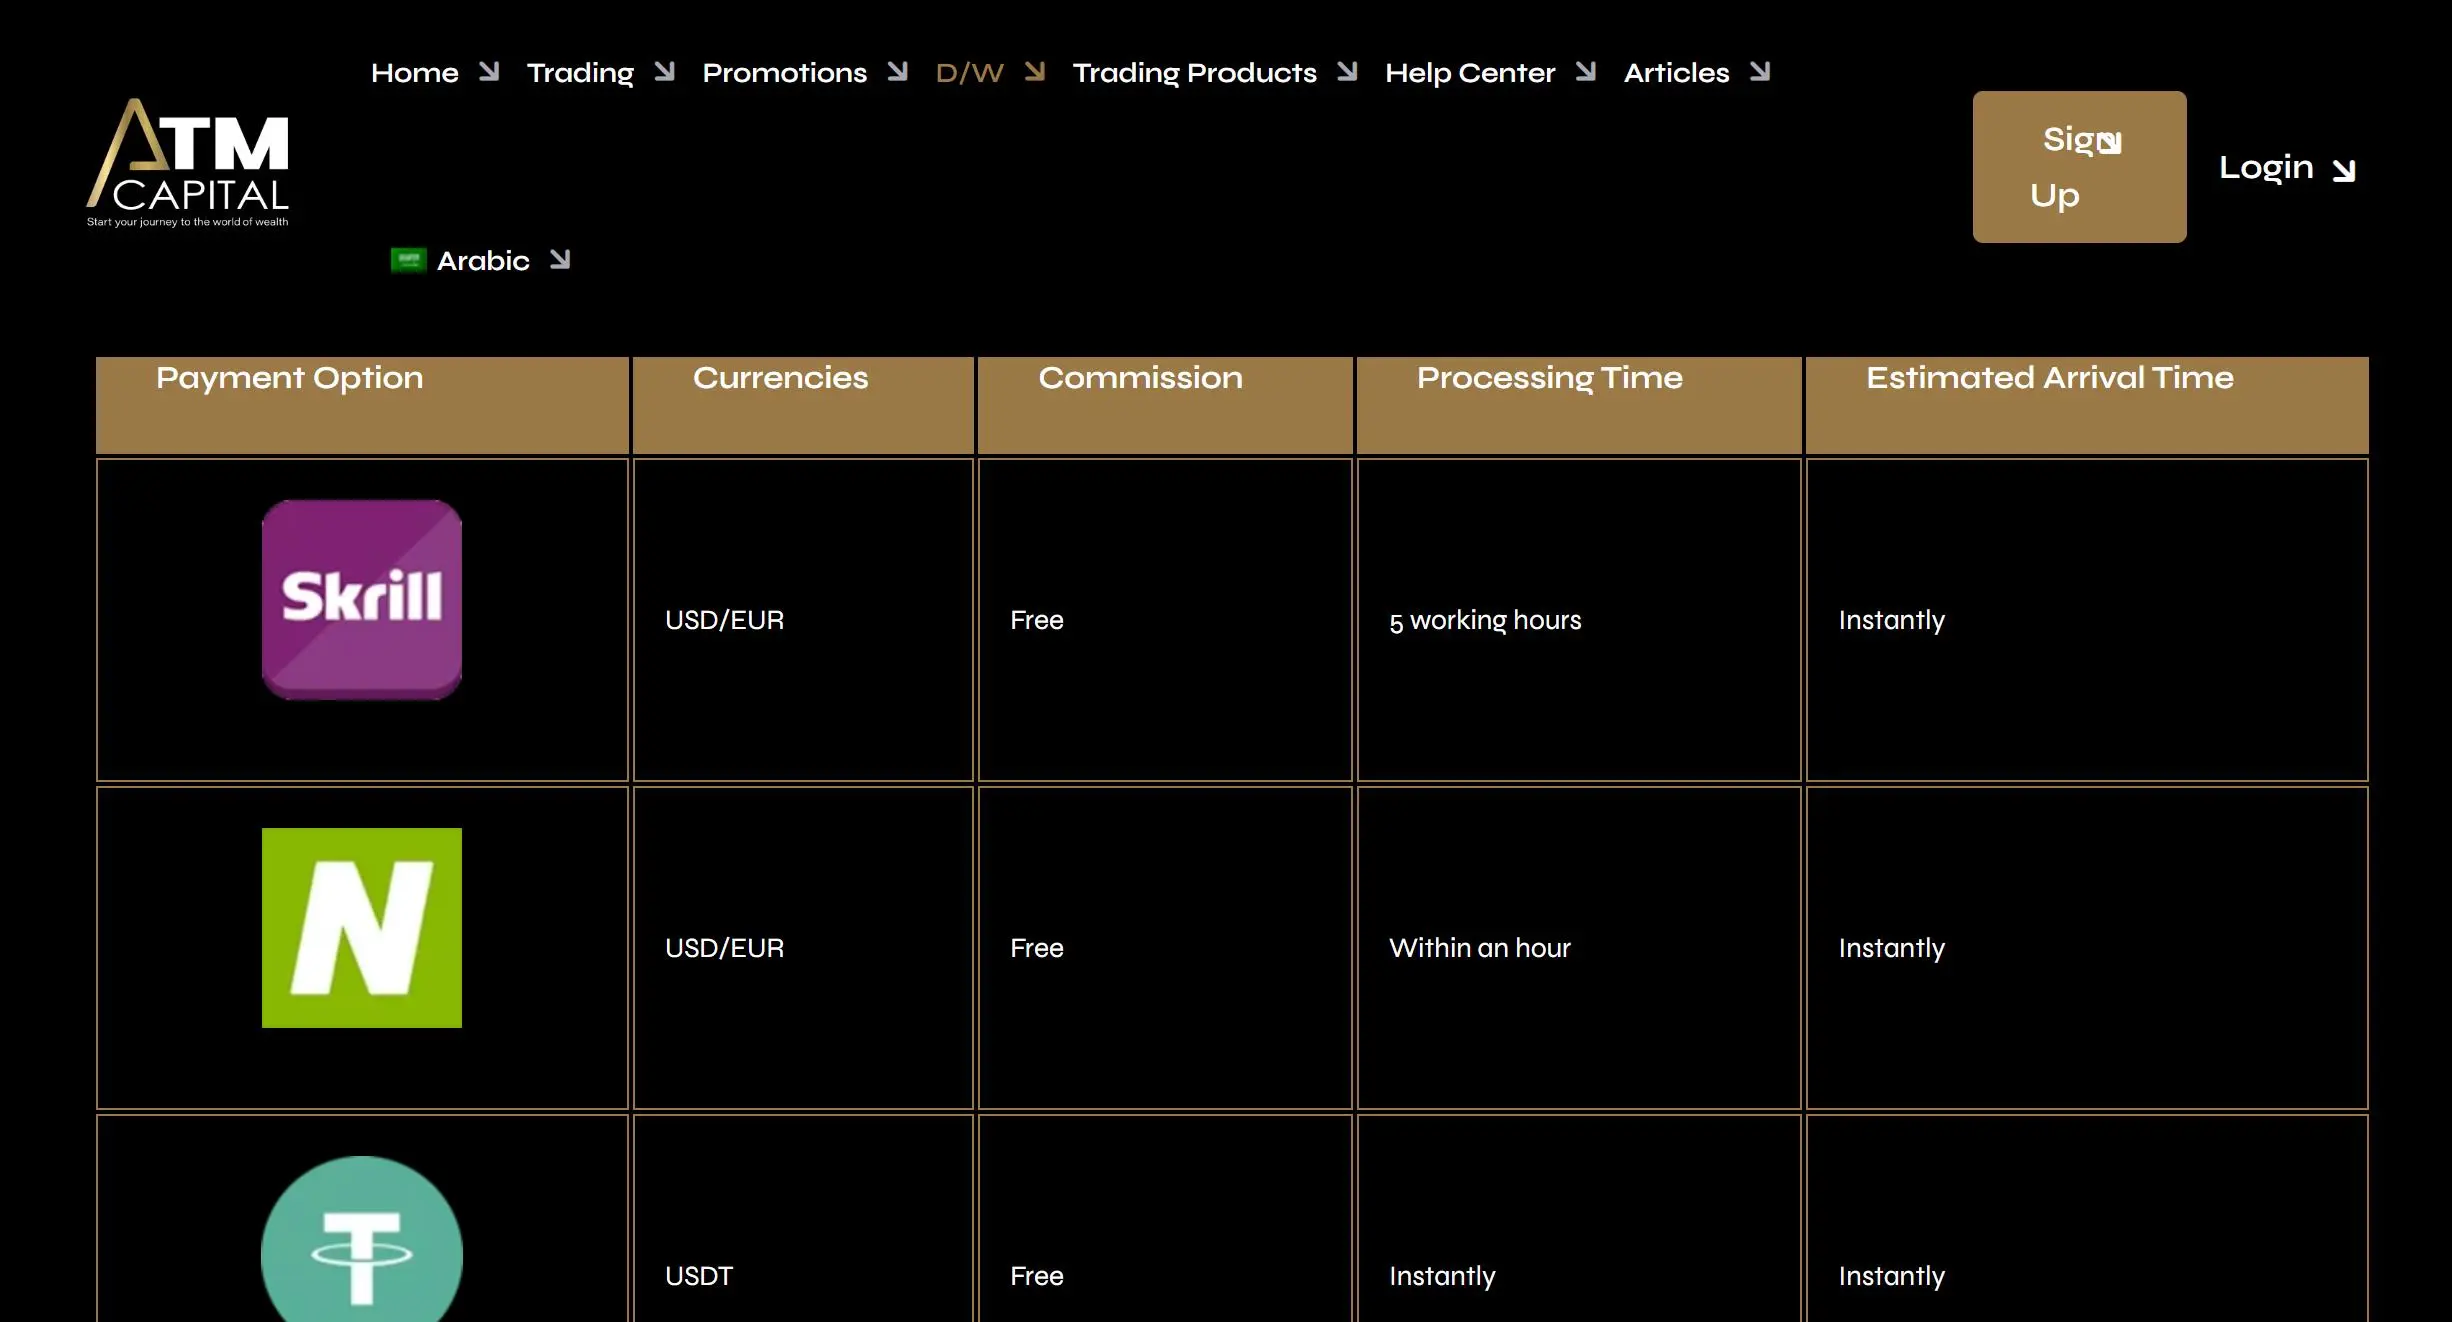Select Instantly in the Skrill row
The height and width of the screenshot is (1322, 2452).
tap(1892, 621)
